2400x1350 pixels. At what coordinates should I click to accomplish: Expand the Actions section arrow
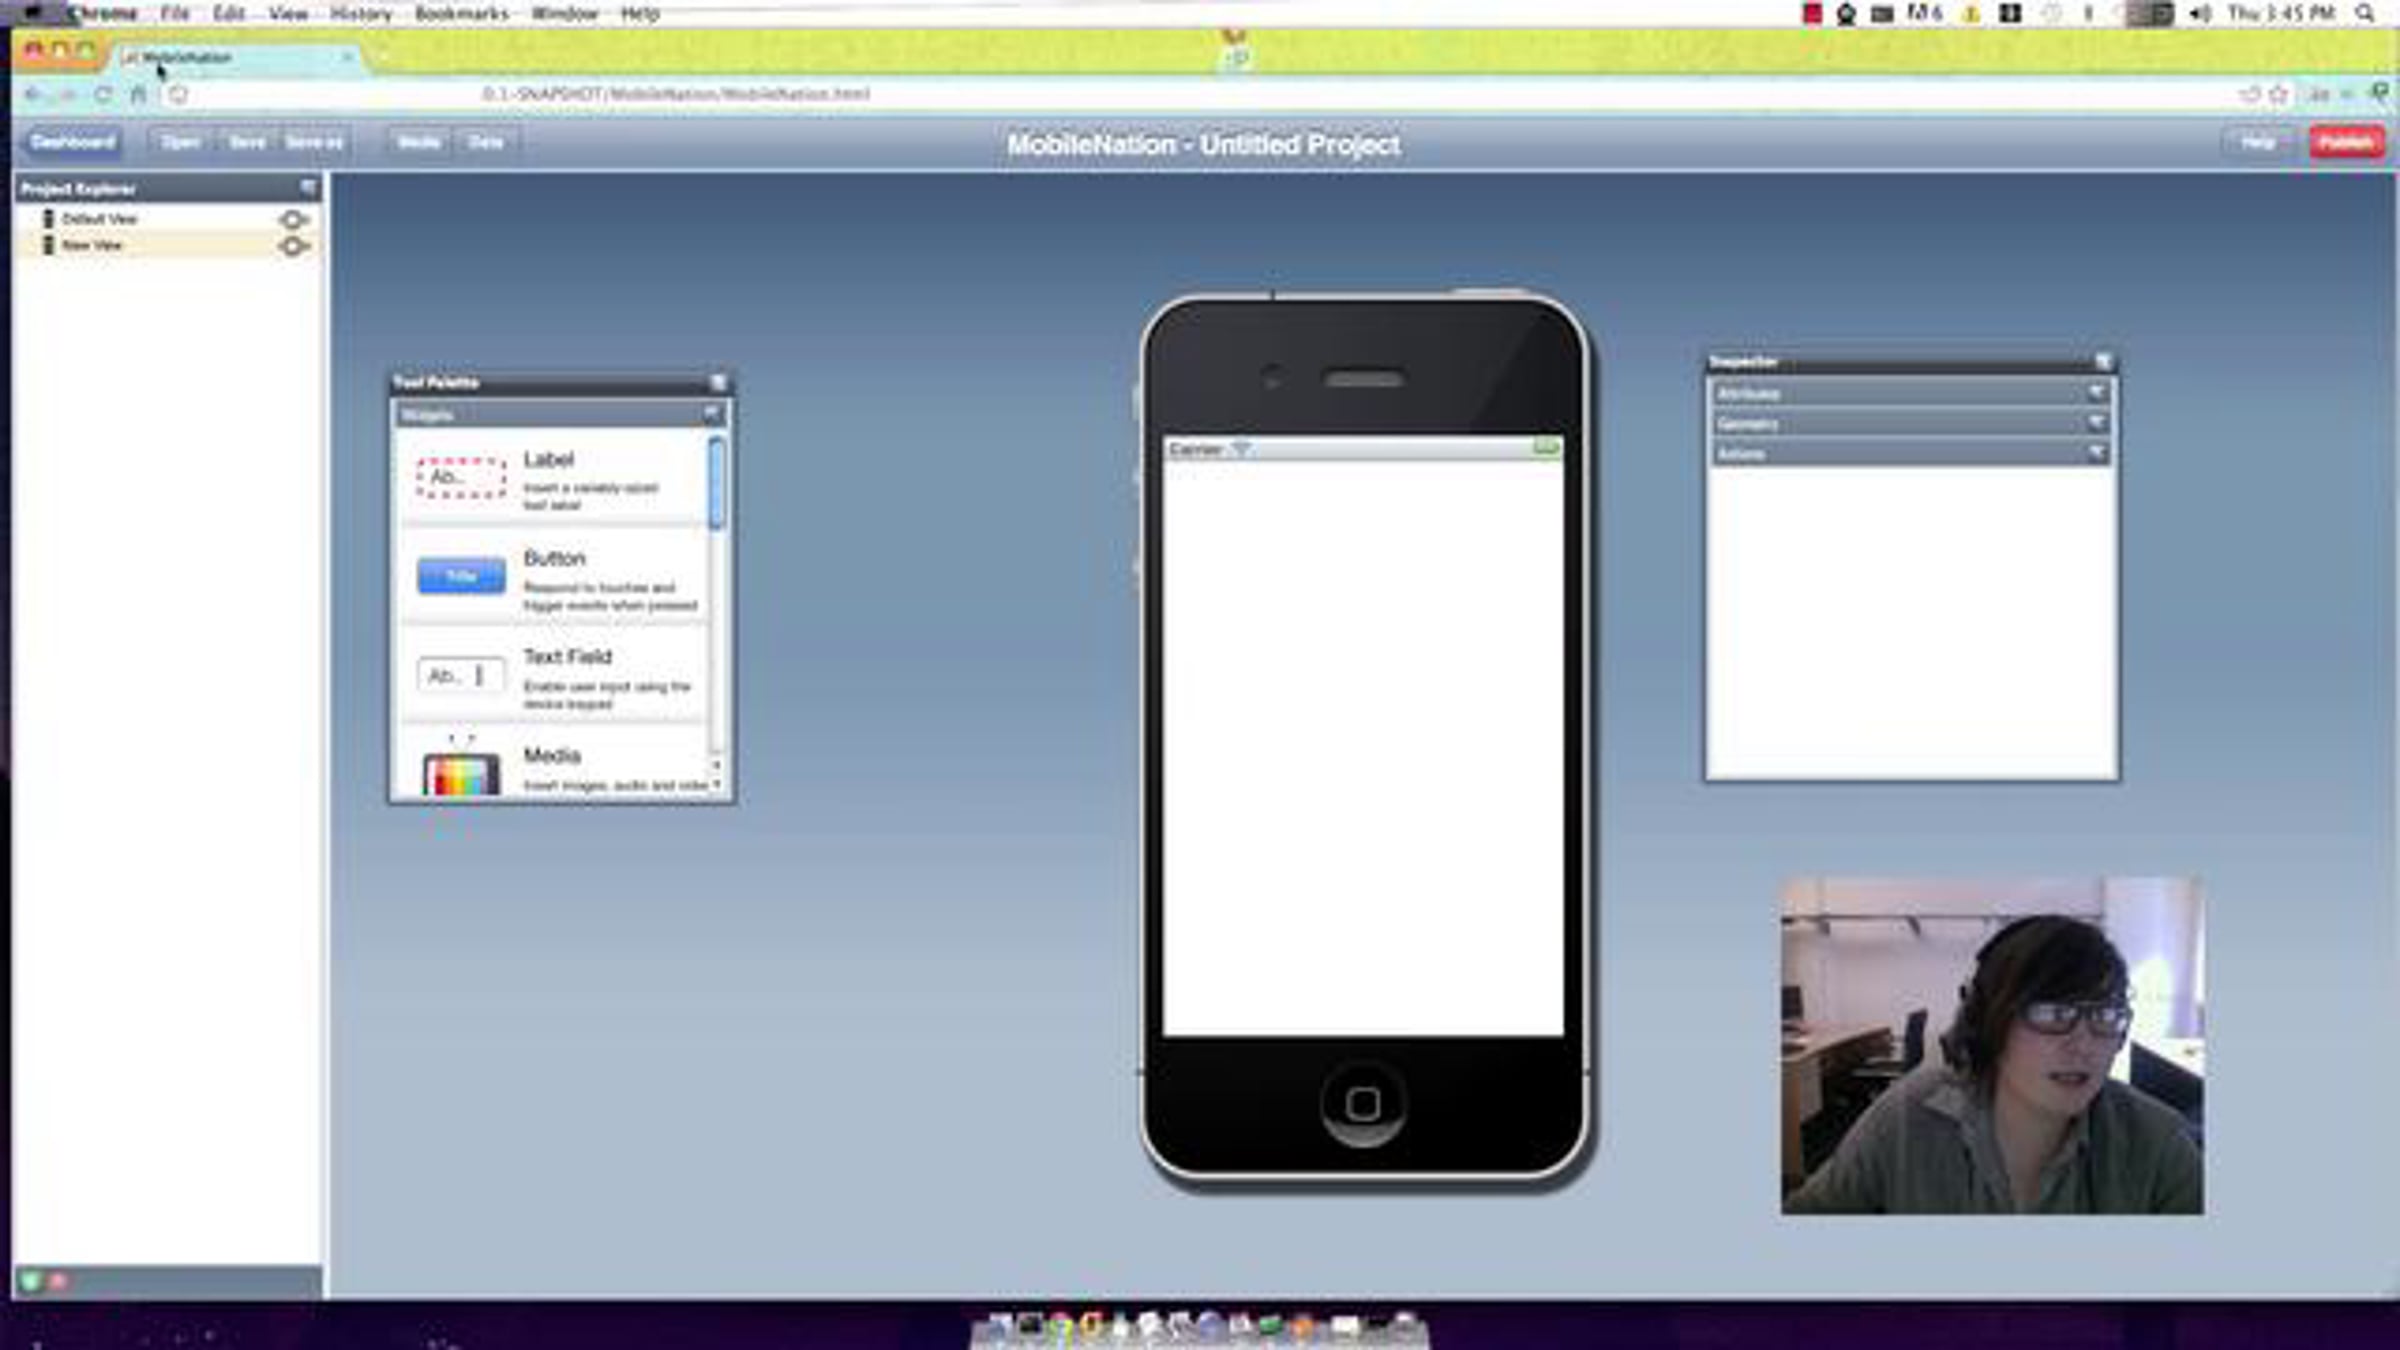pos(2095,453)
